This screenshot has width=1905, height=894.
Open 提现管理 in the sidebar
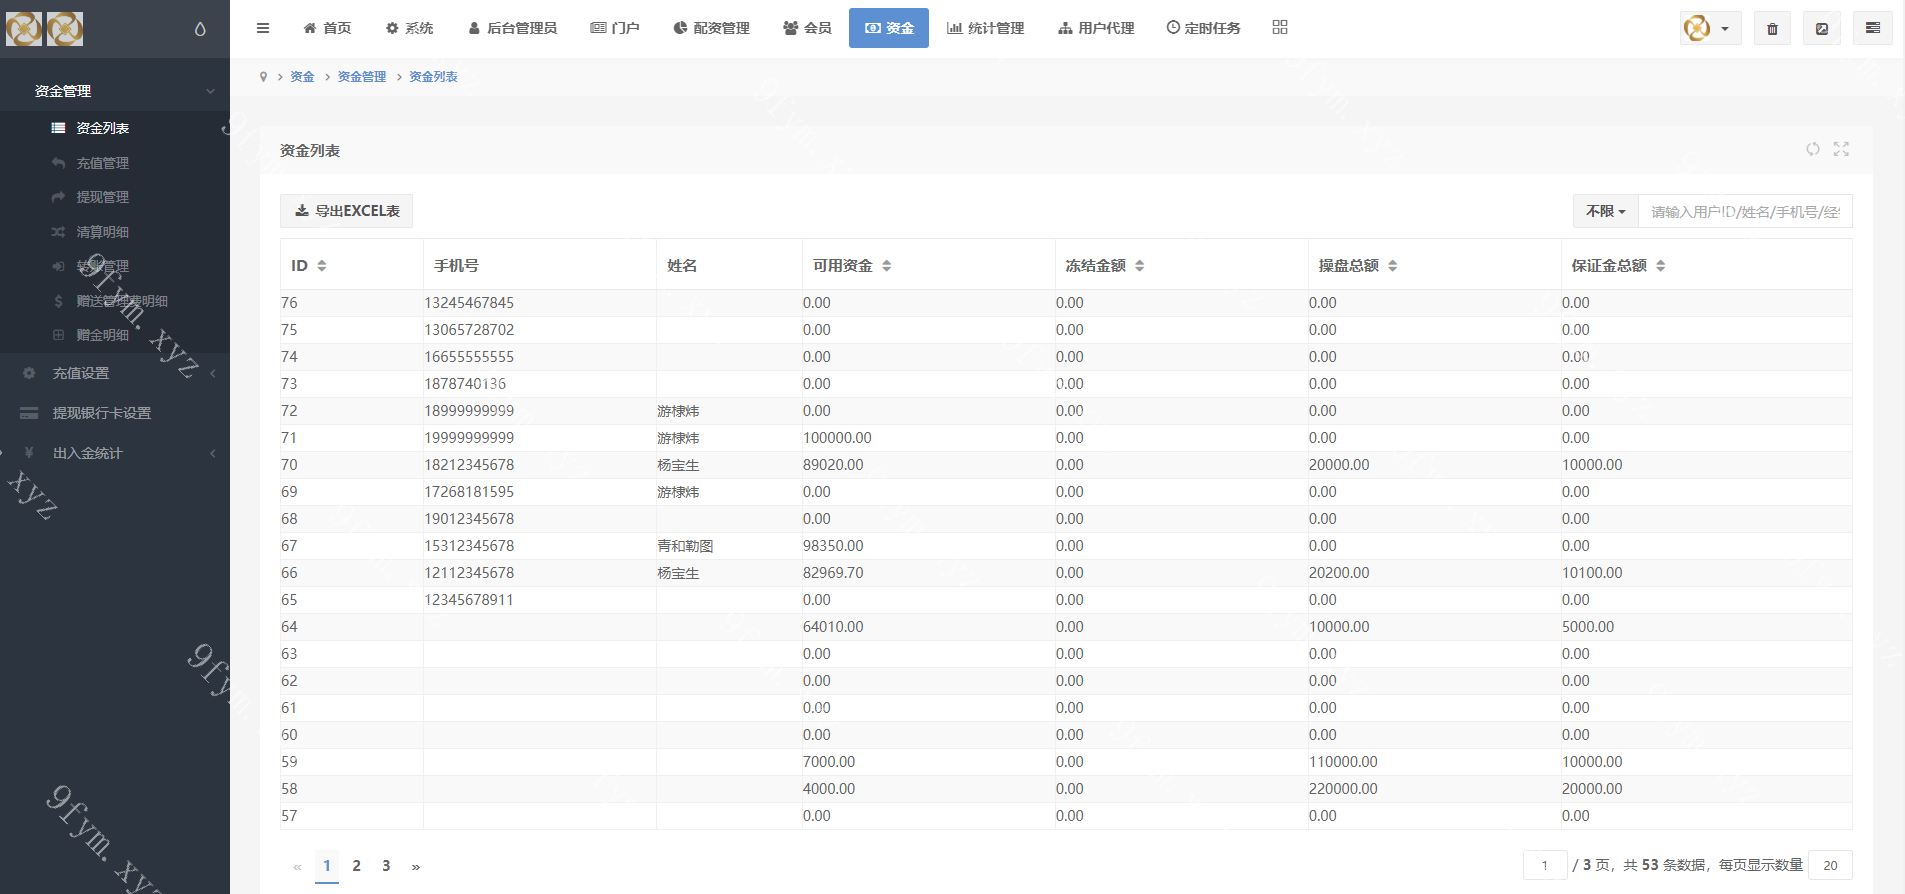pyautogui.click(x=102, y=197)
